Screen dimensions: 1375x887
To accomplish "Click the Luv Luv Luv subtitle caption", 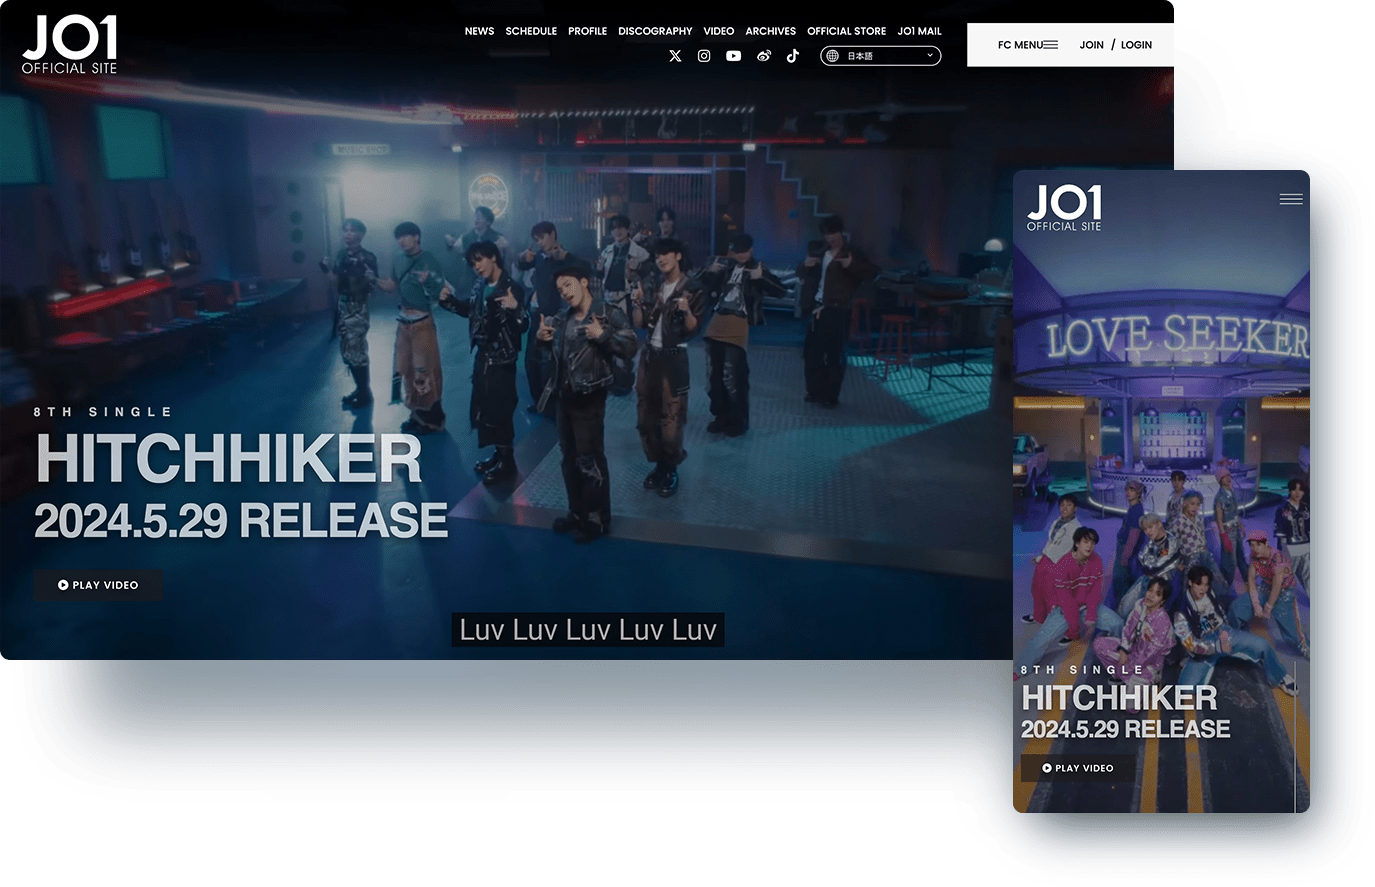I will tap(588, 630).
